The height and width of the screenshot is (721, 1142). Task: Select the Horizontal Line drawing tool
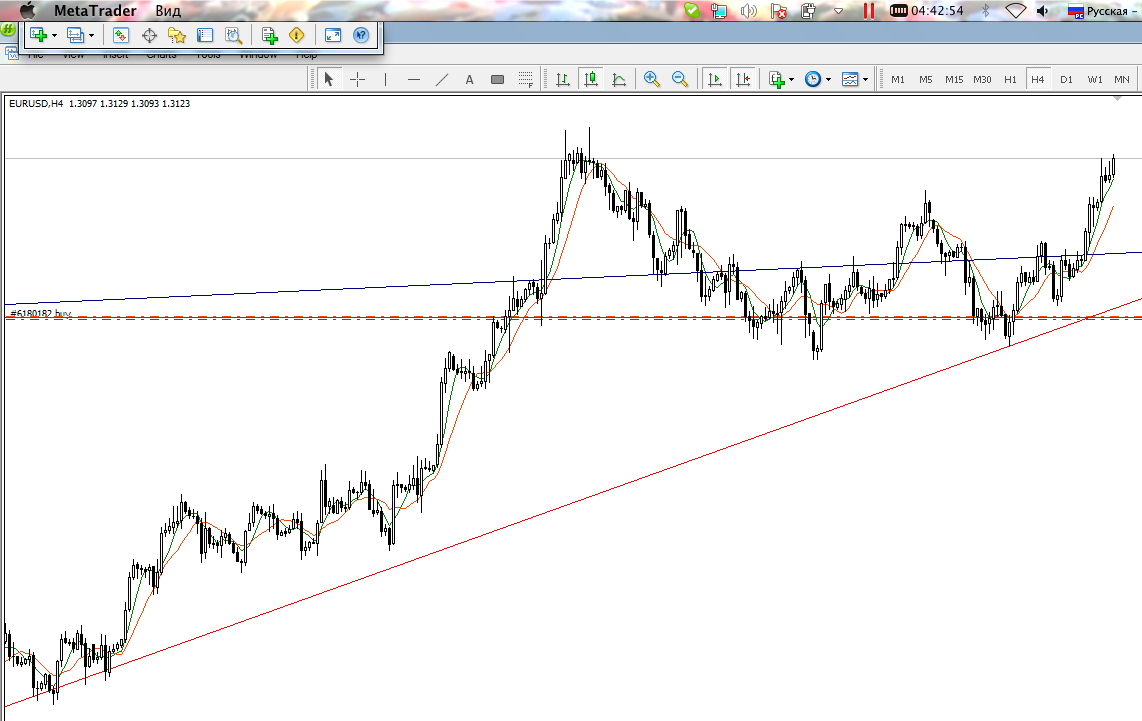pos(414,79)
